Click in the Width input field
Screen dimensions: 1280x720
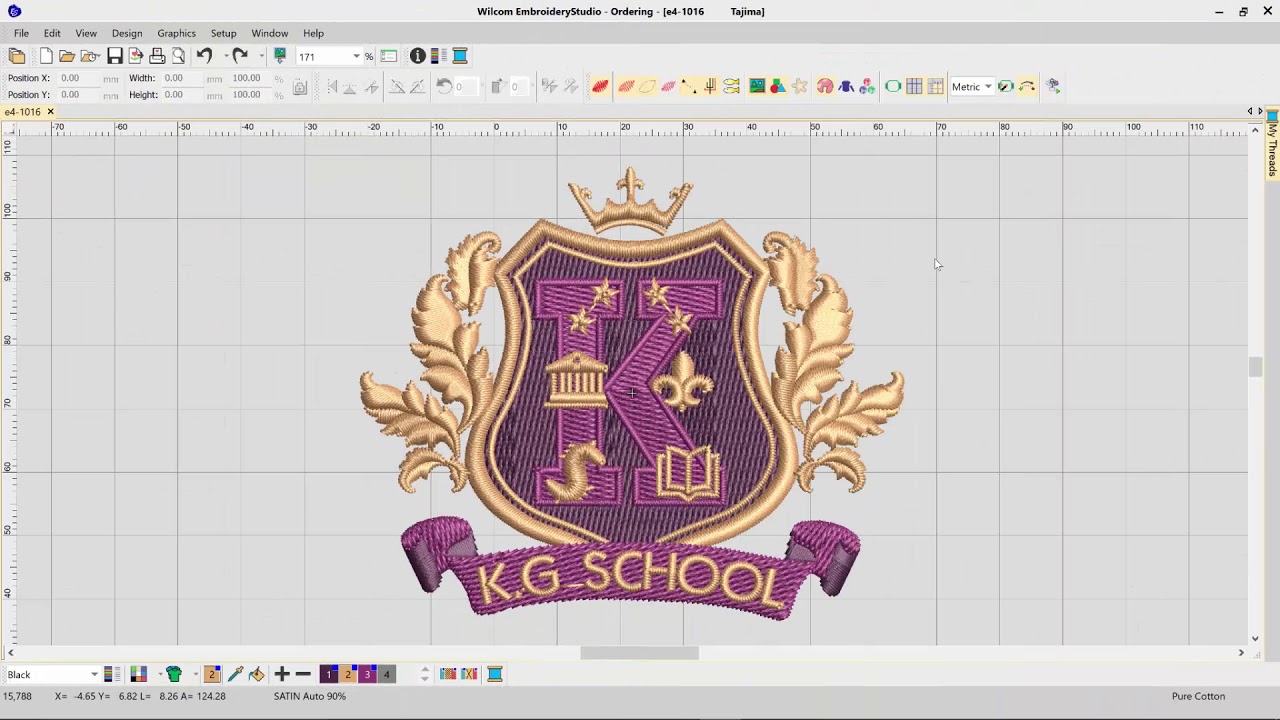coord(185,78)
